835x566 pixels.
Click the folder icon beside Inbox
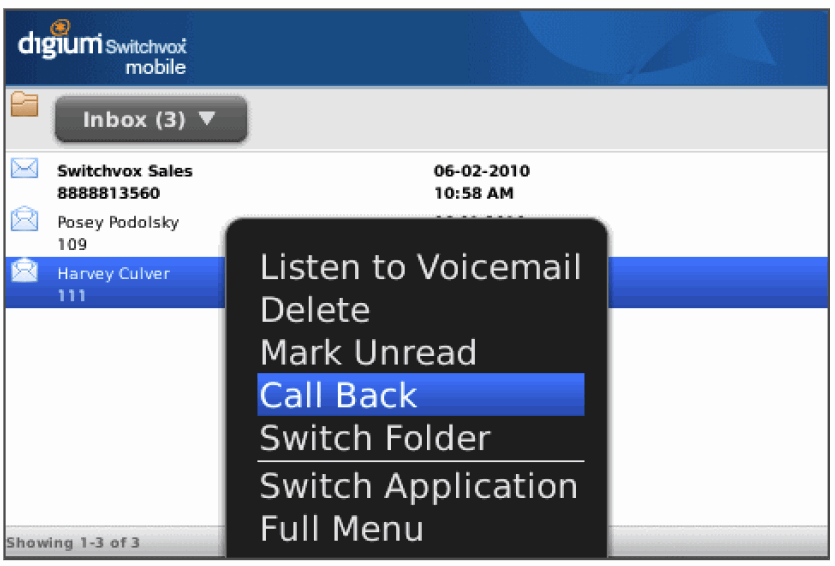pyautogui.click(x=24, y=104)
